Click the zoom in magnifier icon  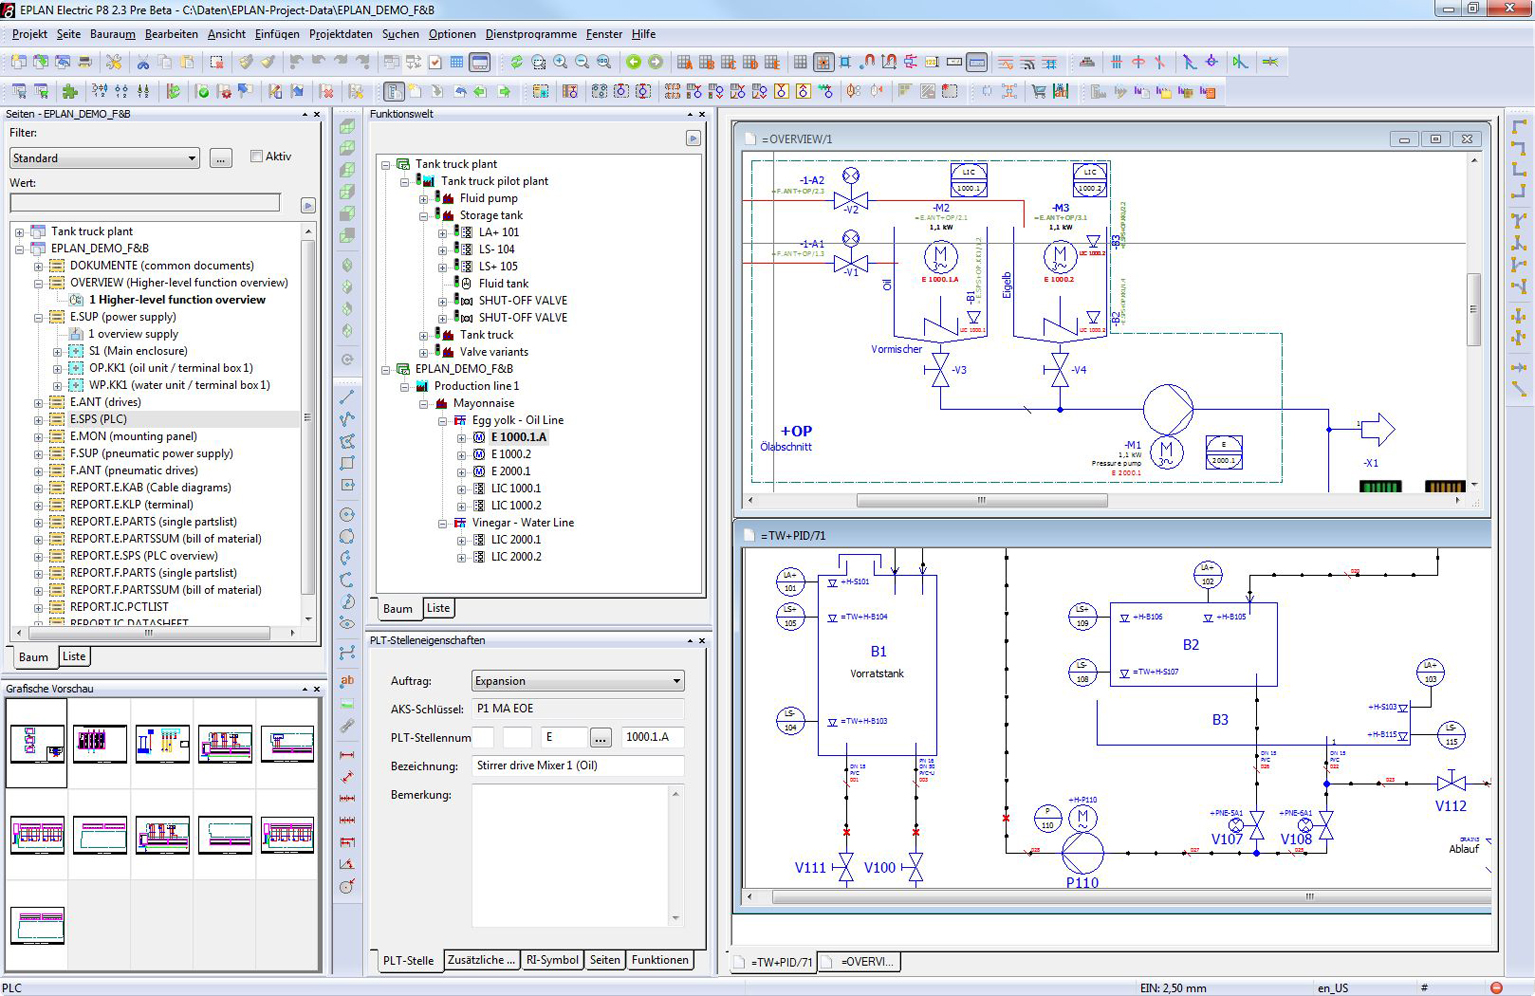pos(560,62)
